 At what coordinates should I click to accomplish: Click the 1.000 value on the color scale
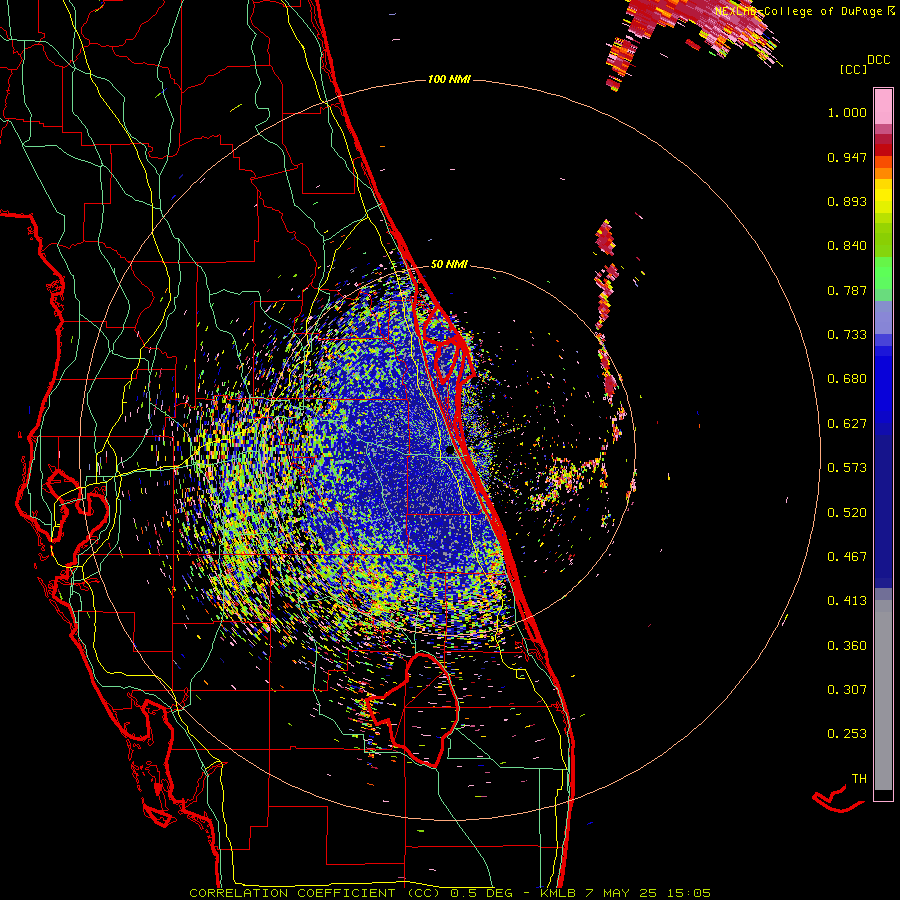tap(847, 112)
